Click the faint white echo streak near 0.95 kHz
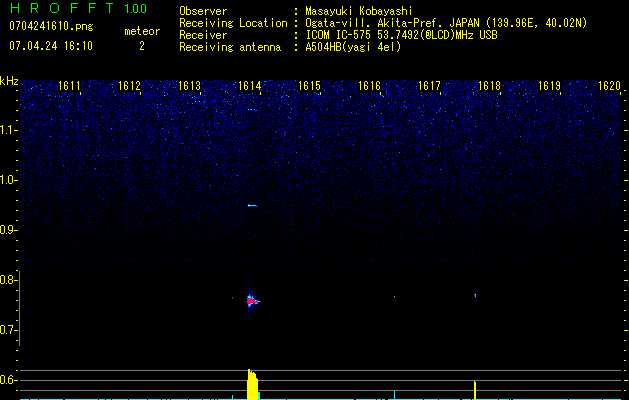 point(252,206)
